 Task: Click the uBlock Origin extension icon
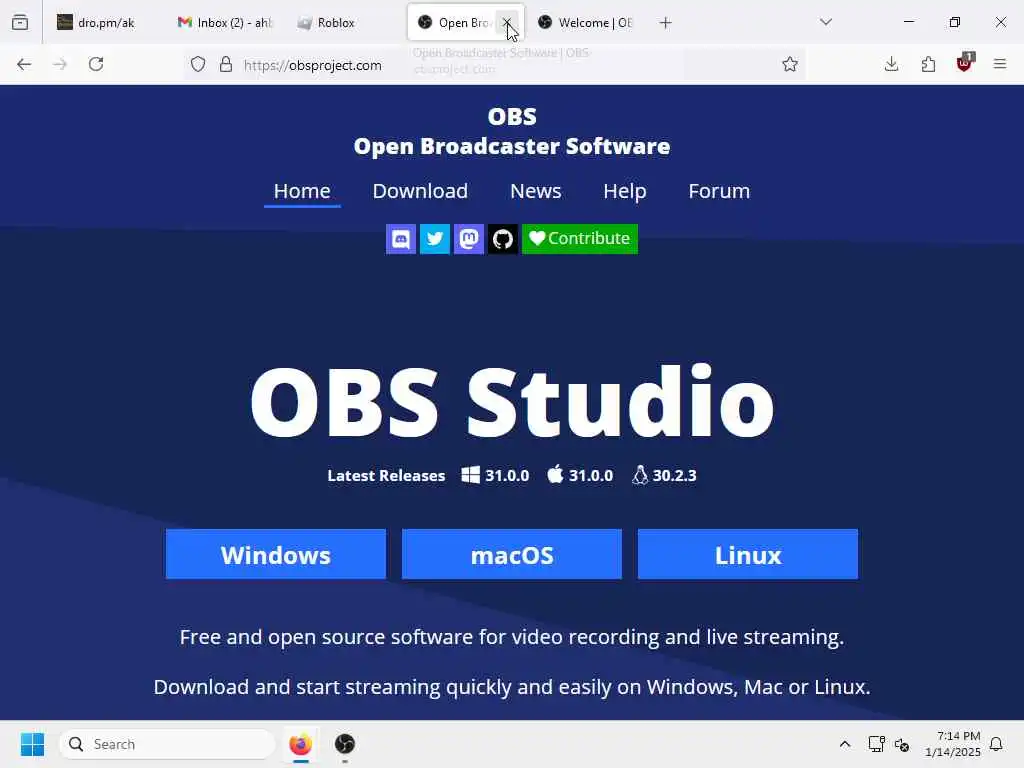pos(965,63)
